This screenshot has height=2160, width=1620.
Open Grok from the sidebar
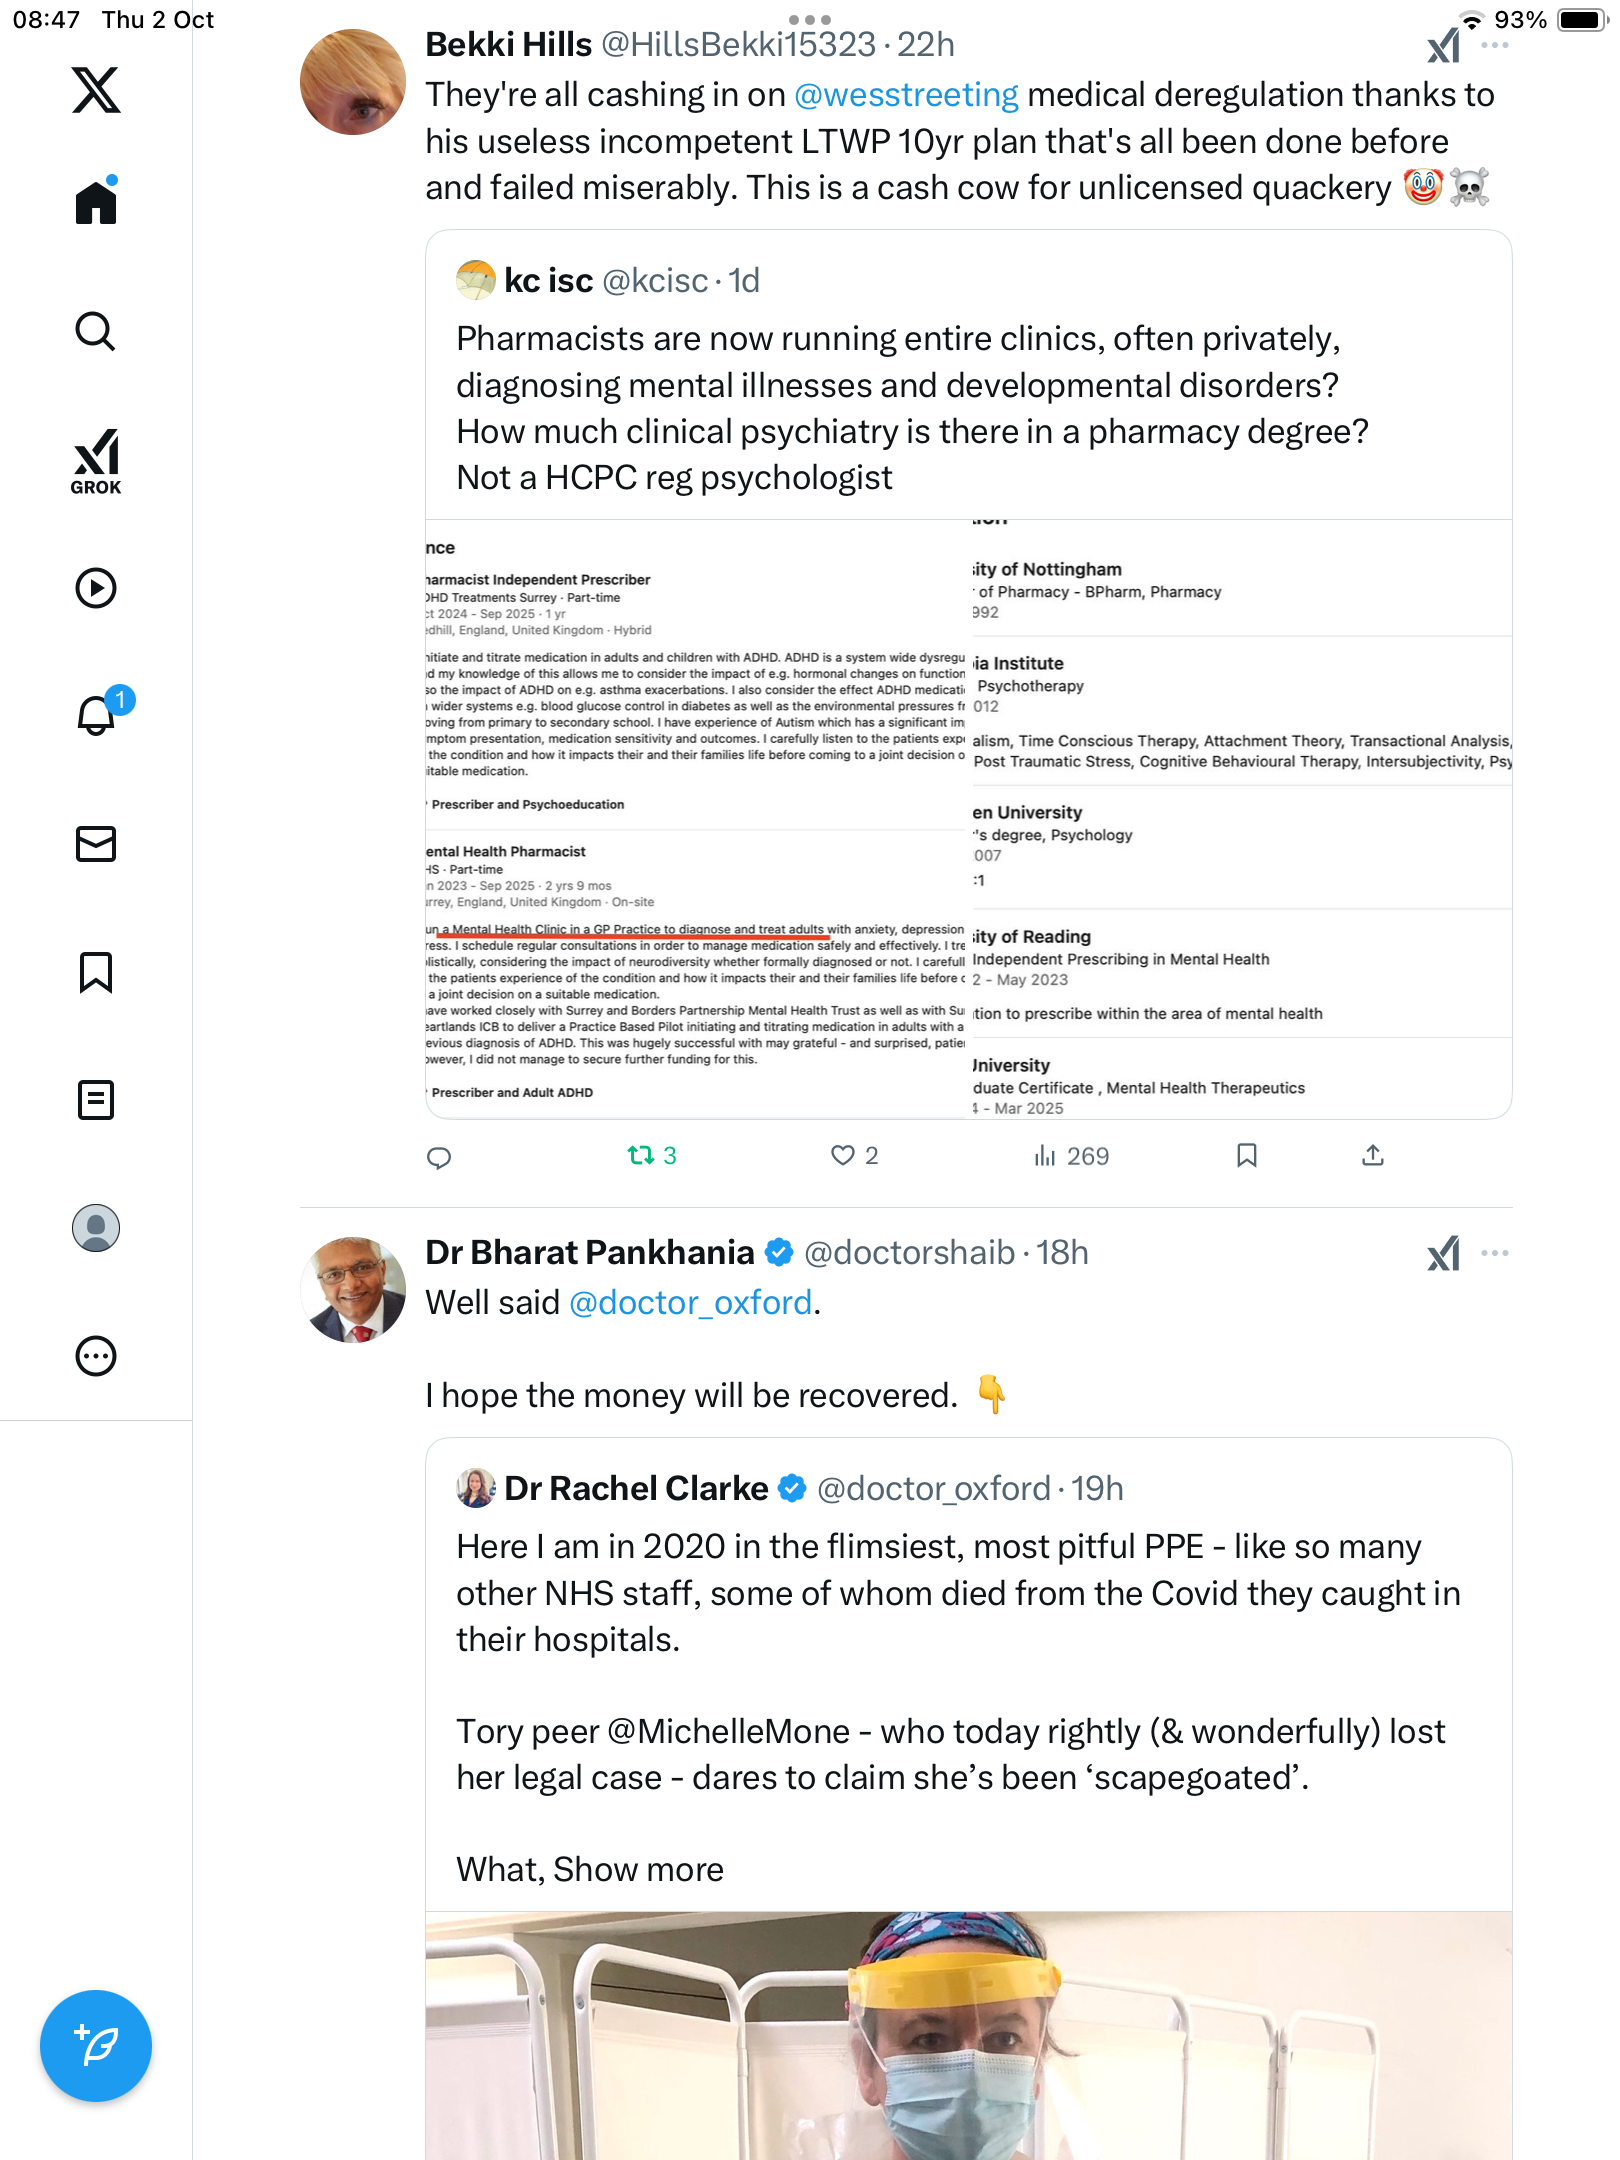[96, 462]
